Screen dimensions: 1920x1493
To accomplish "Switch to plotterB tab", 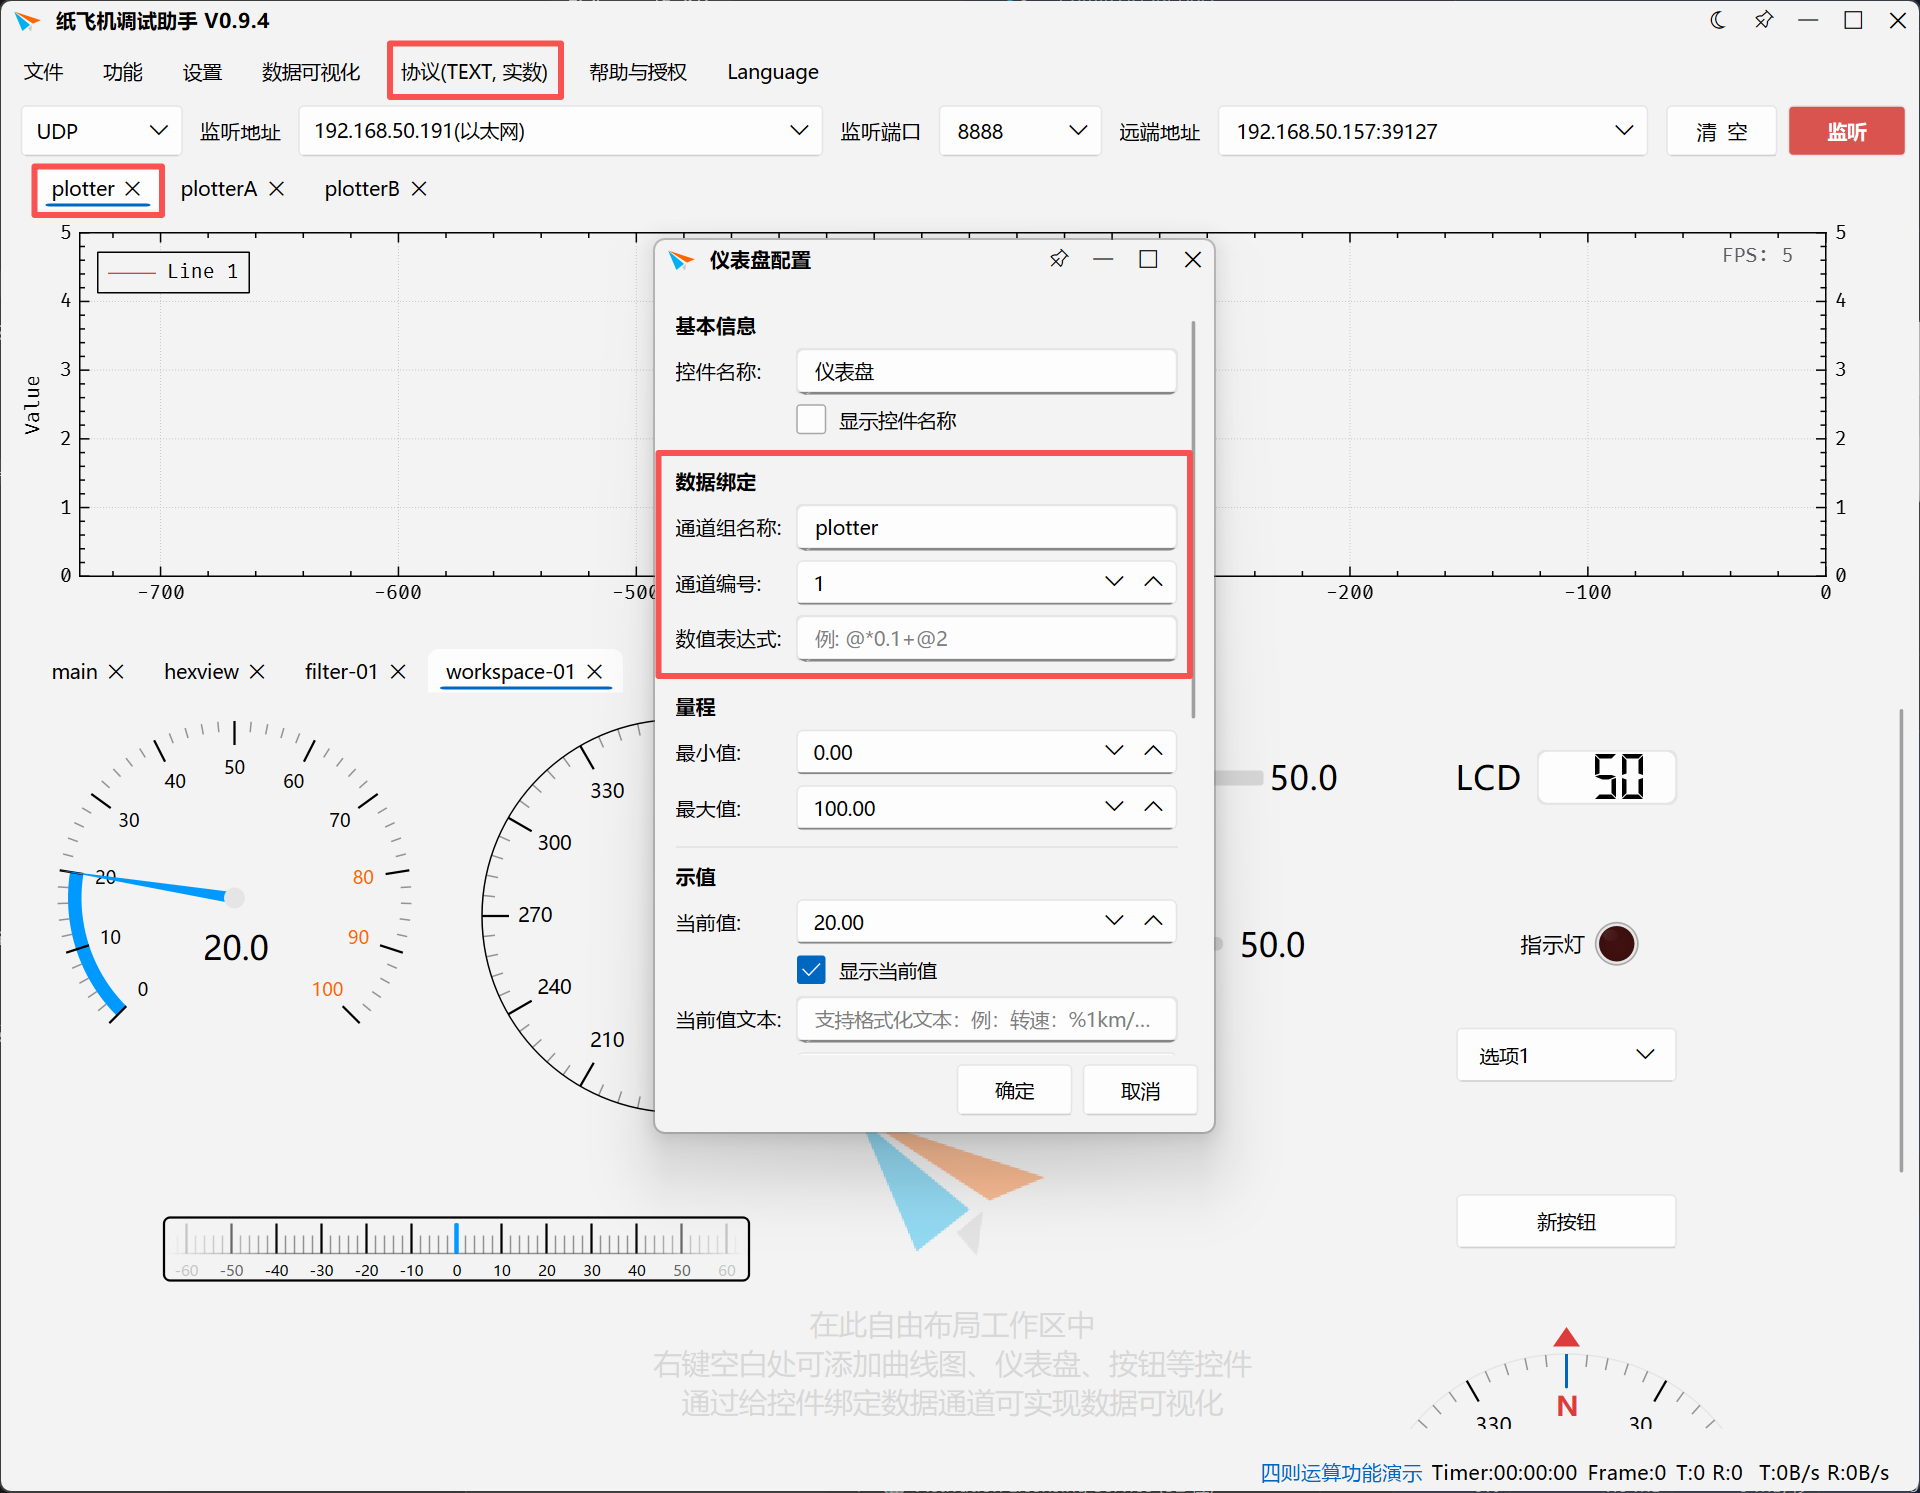I will pyautogui.click(x=362, y=188).
